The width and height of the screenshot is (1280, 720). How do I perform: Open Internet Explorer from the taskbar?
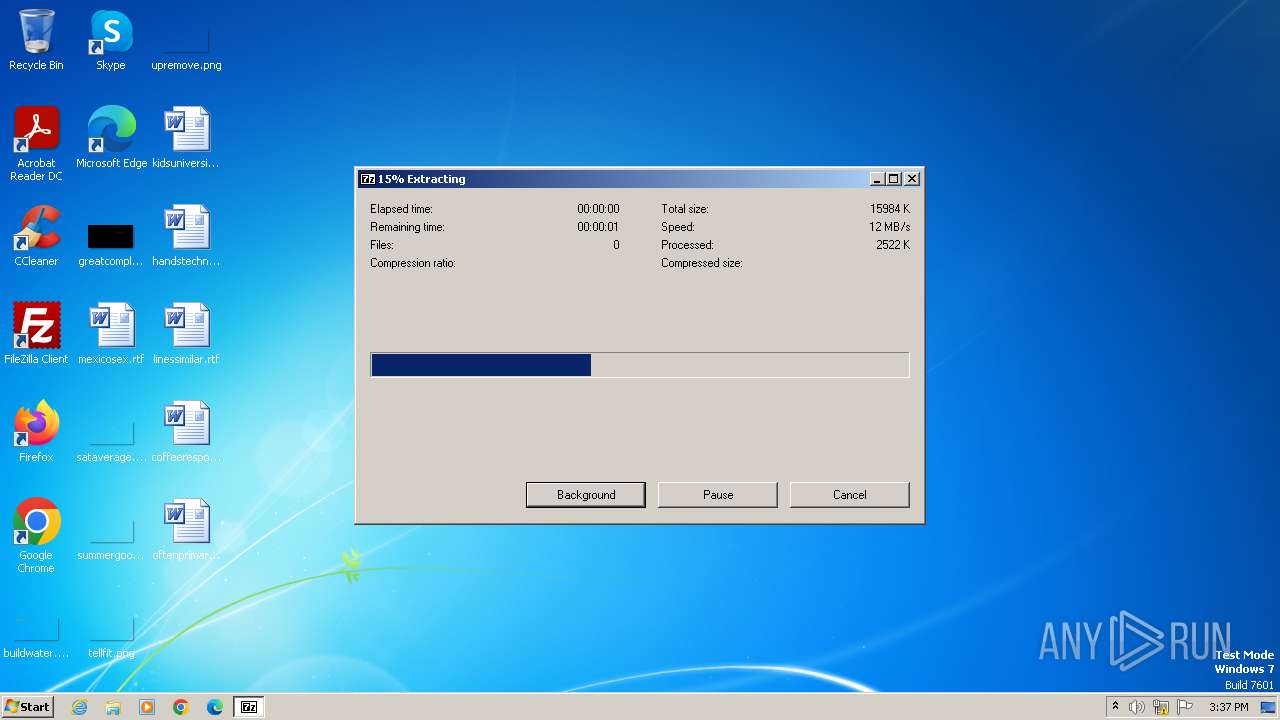point(79,707)
